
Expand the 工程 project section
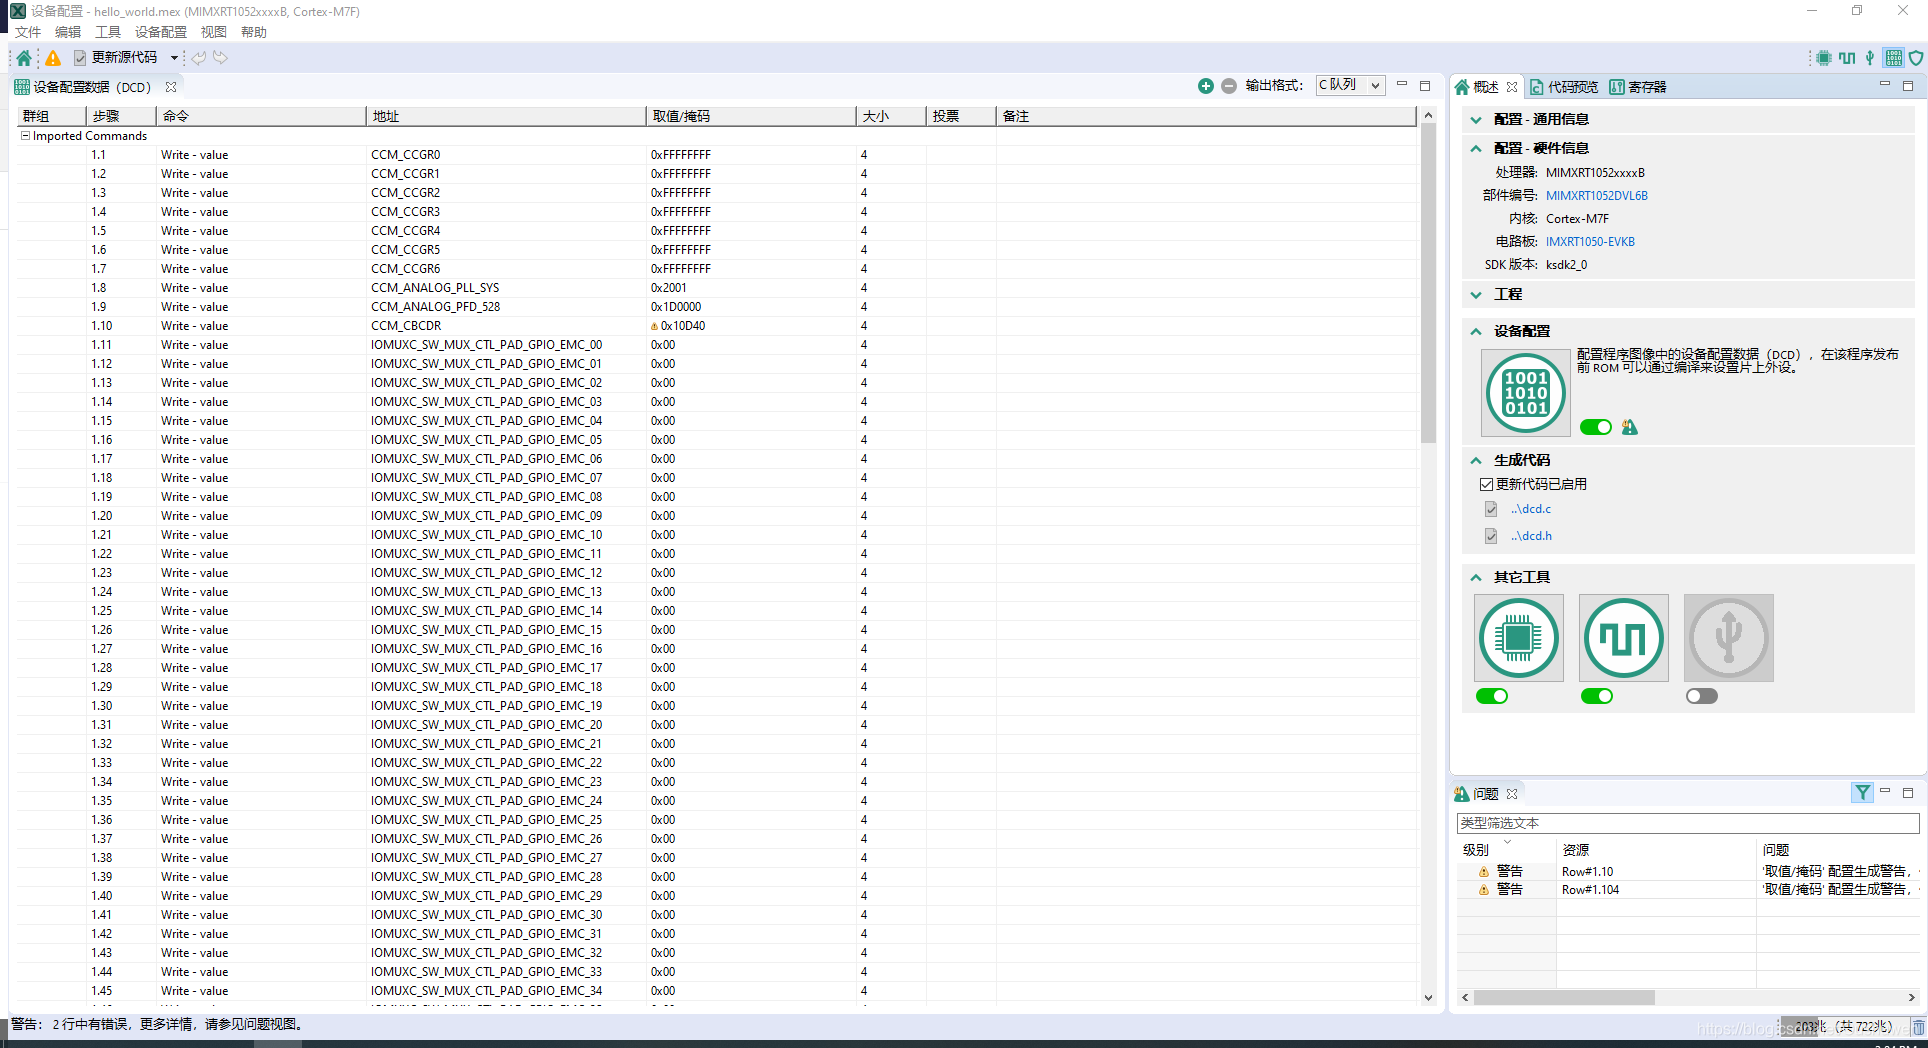pyautogui.click(x=1476, y=295)
